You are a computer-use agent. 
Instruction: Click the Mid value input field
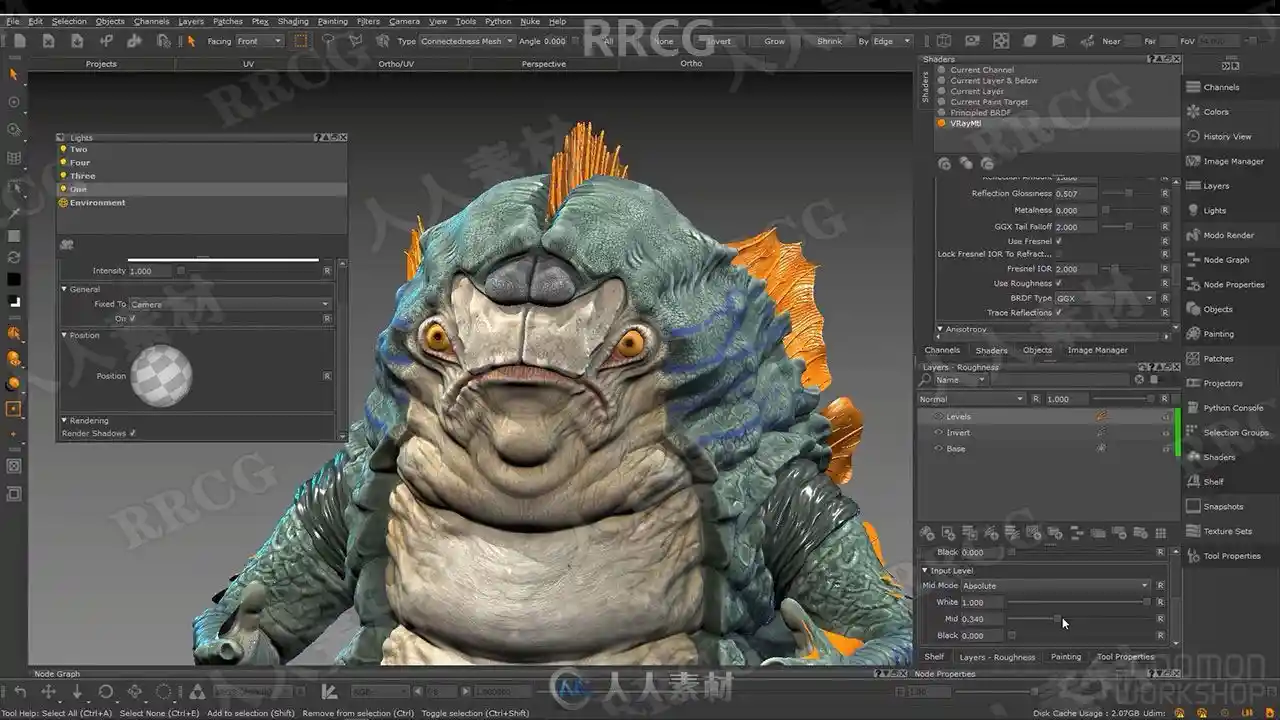[980, 619]
